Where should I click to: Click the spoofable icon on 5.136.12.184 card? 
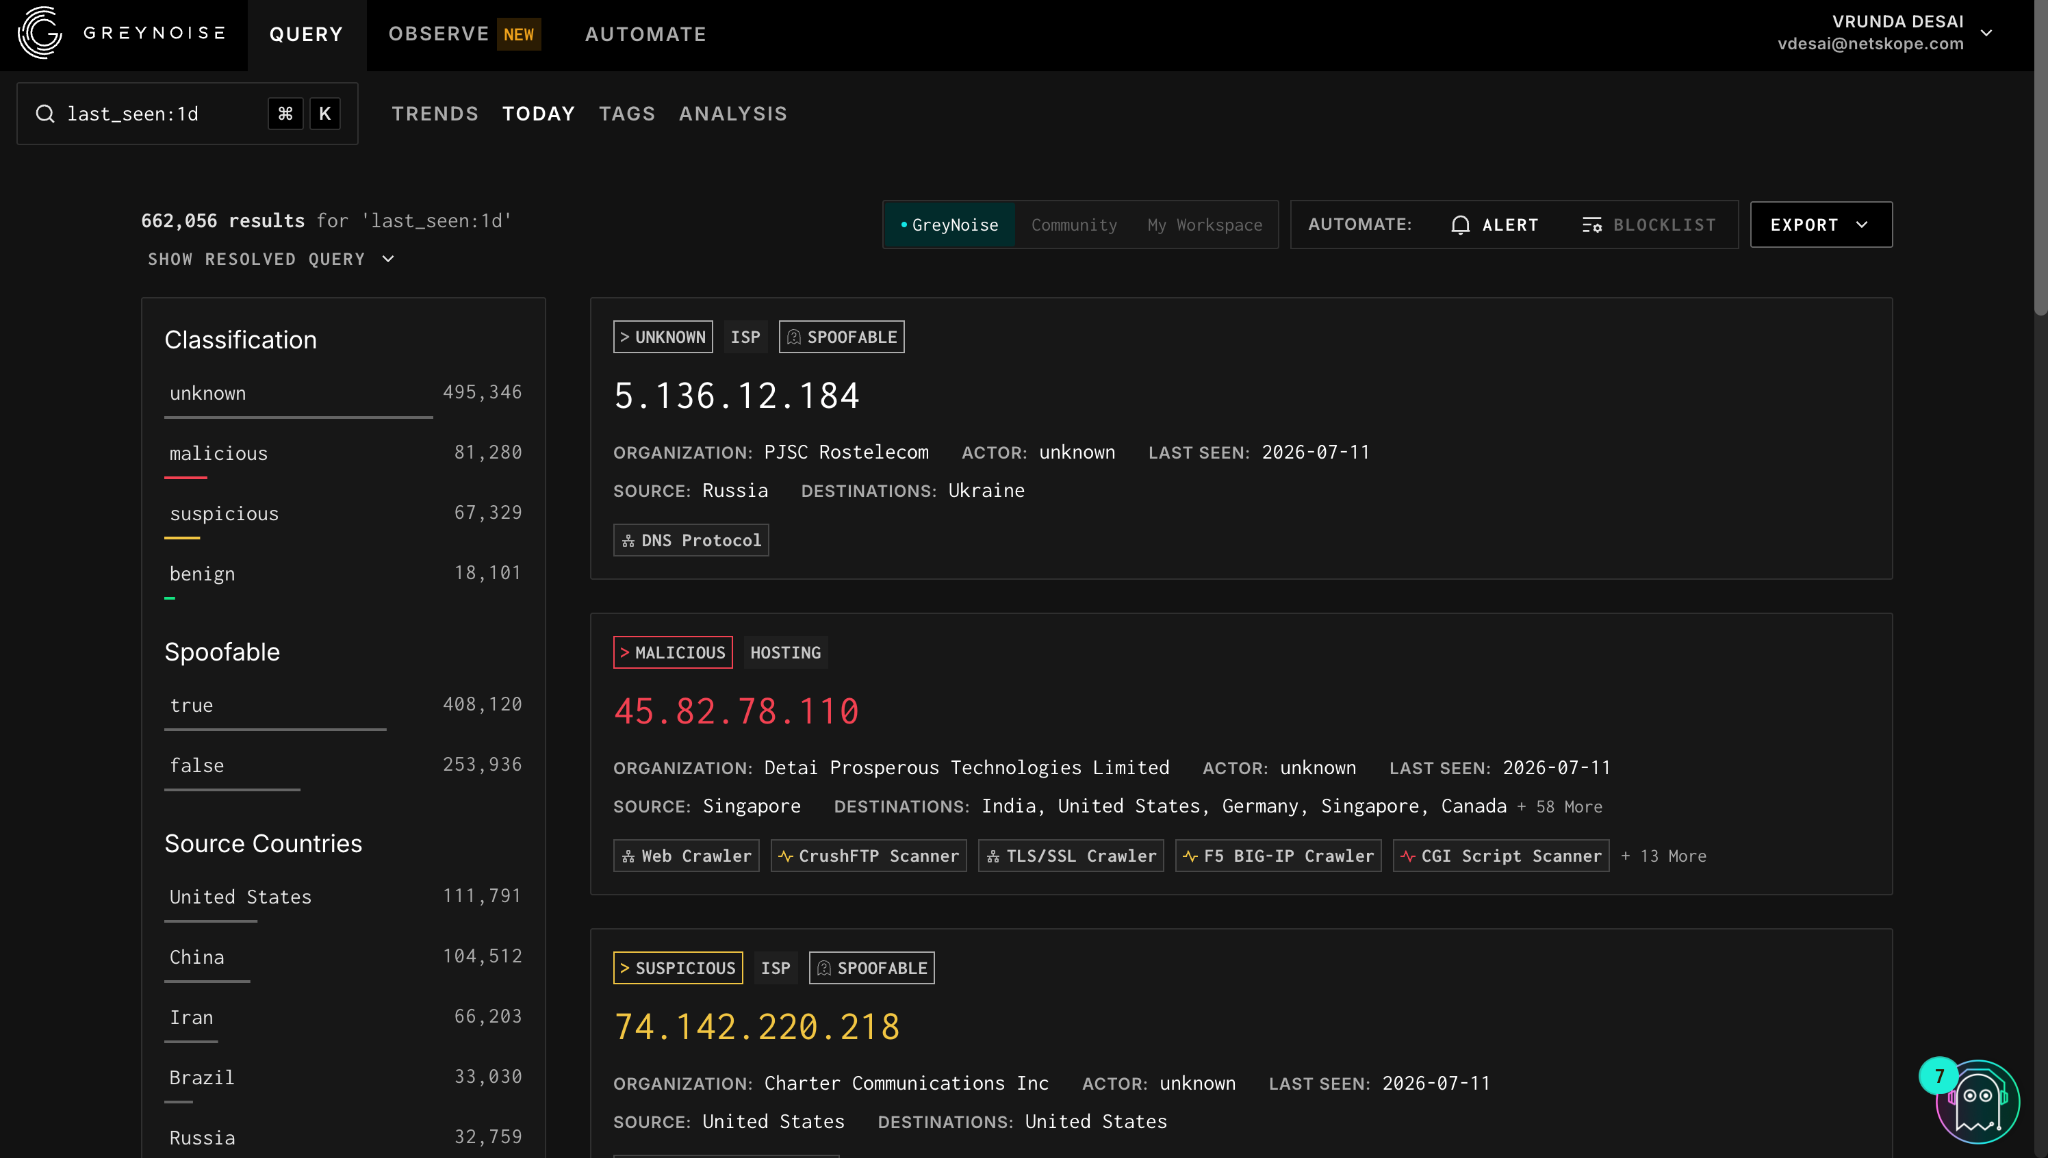794,337
